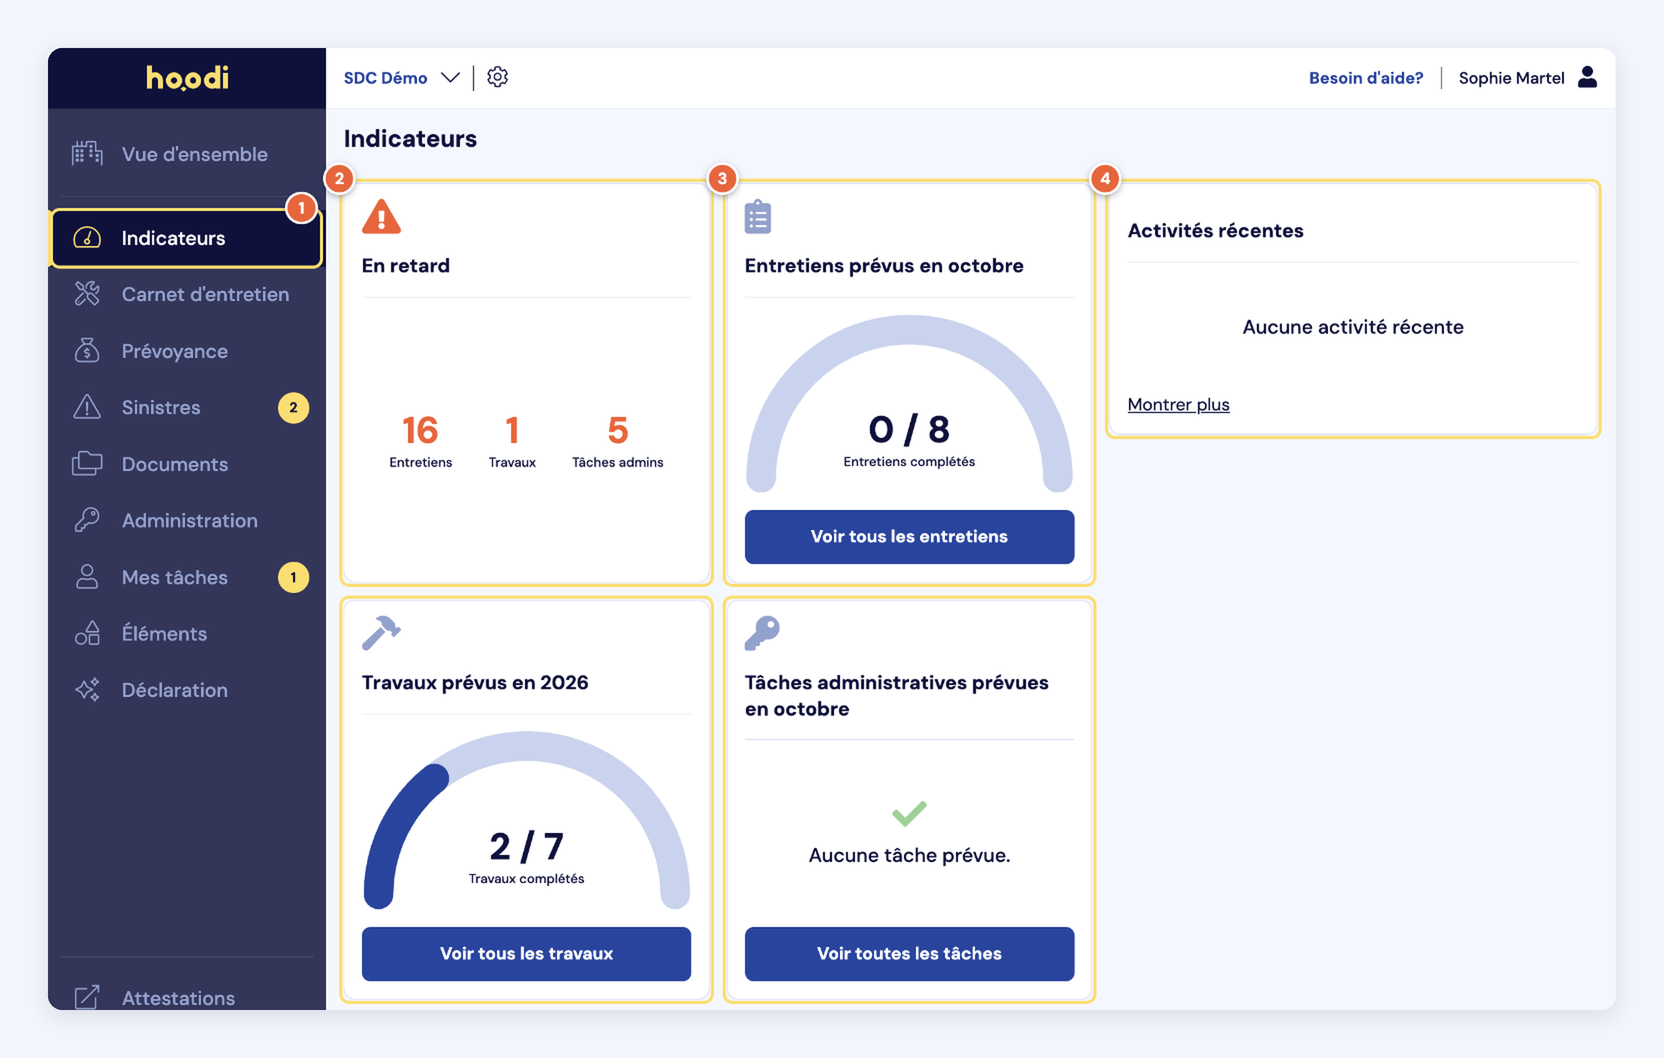This screenshot has height=1058, width=1664.
Task: Click Voir toutes les tâches button
Action: [909, 954]
